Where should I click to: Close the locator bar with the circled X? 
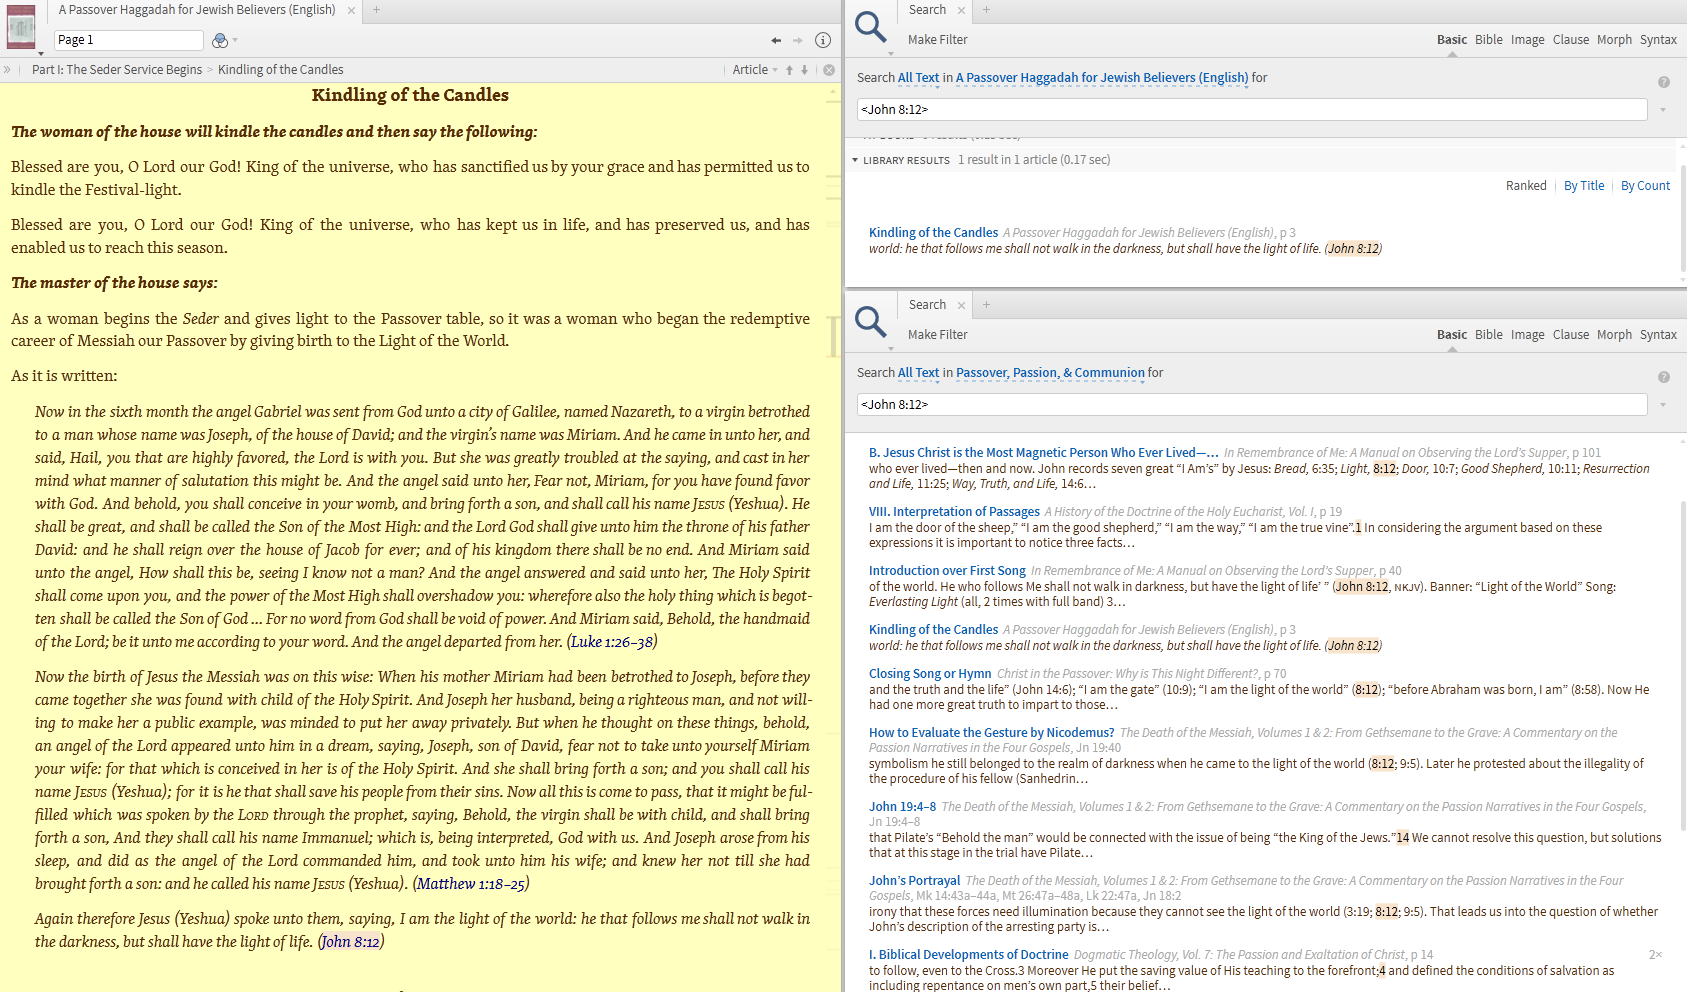[829, 70]
